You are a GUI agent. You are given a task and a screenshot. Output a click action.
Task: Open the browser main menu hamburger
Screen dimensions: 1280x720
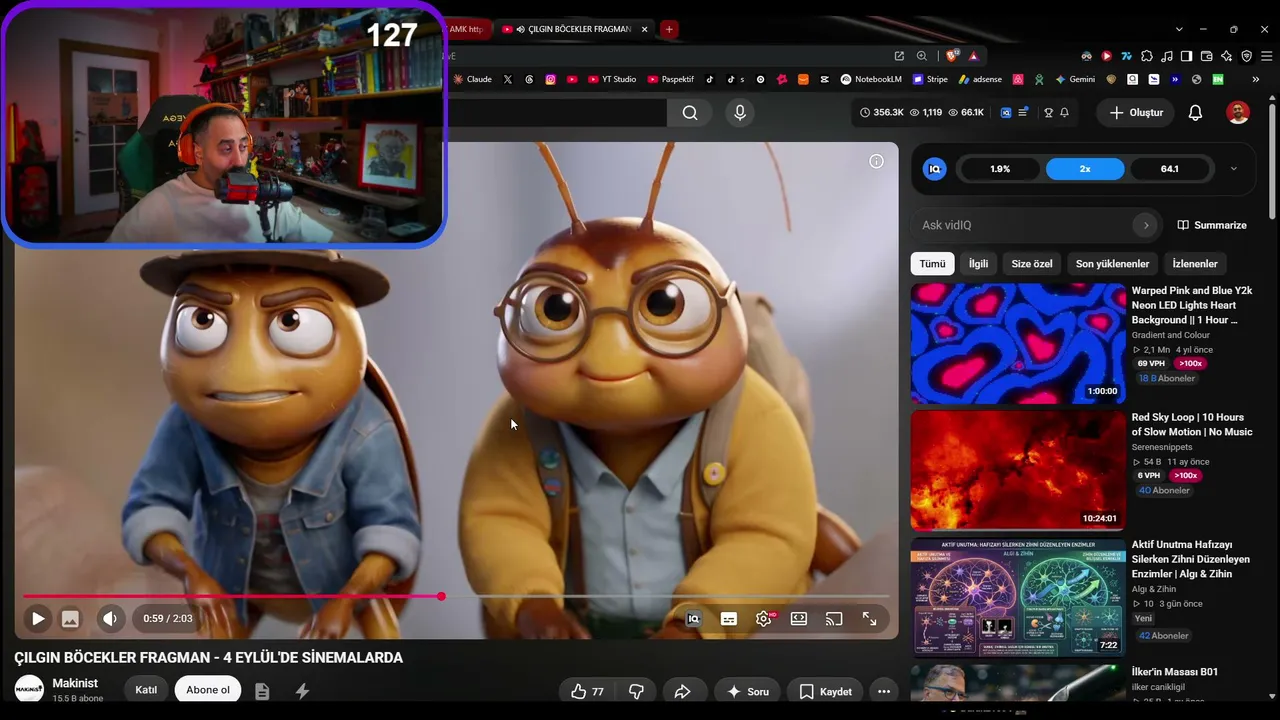(x=1266, y=56)
